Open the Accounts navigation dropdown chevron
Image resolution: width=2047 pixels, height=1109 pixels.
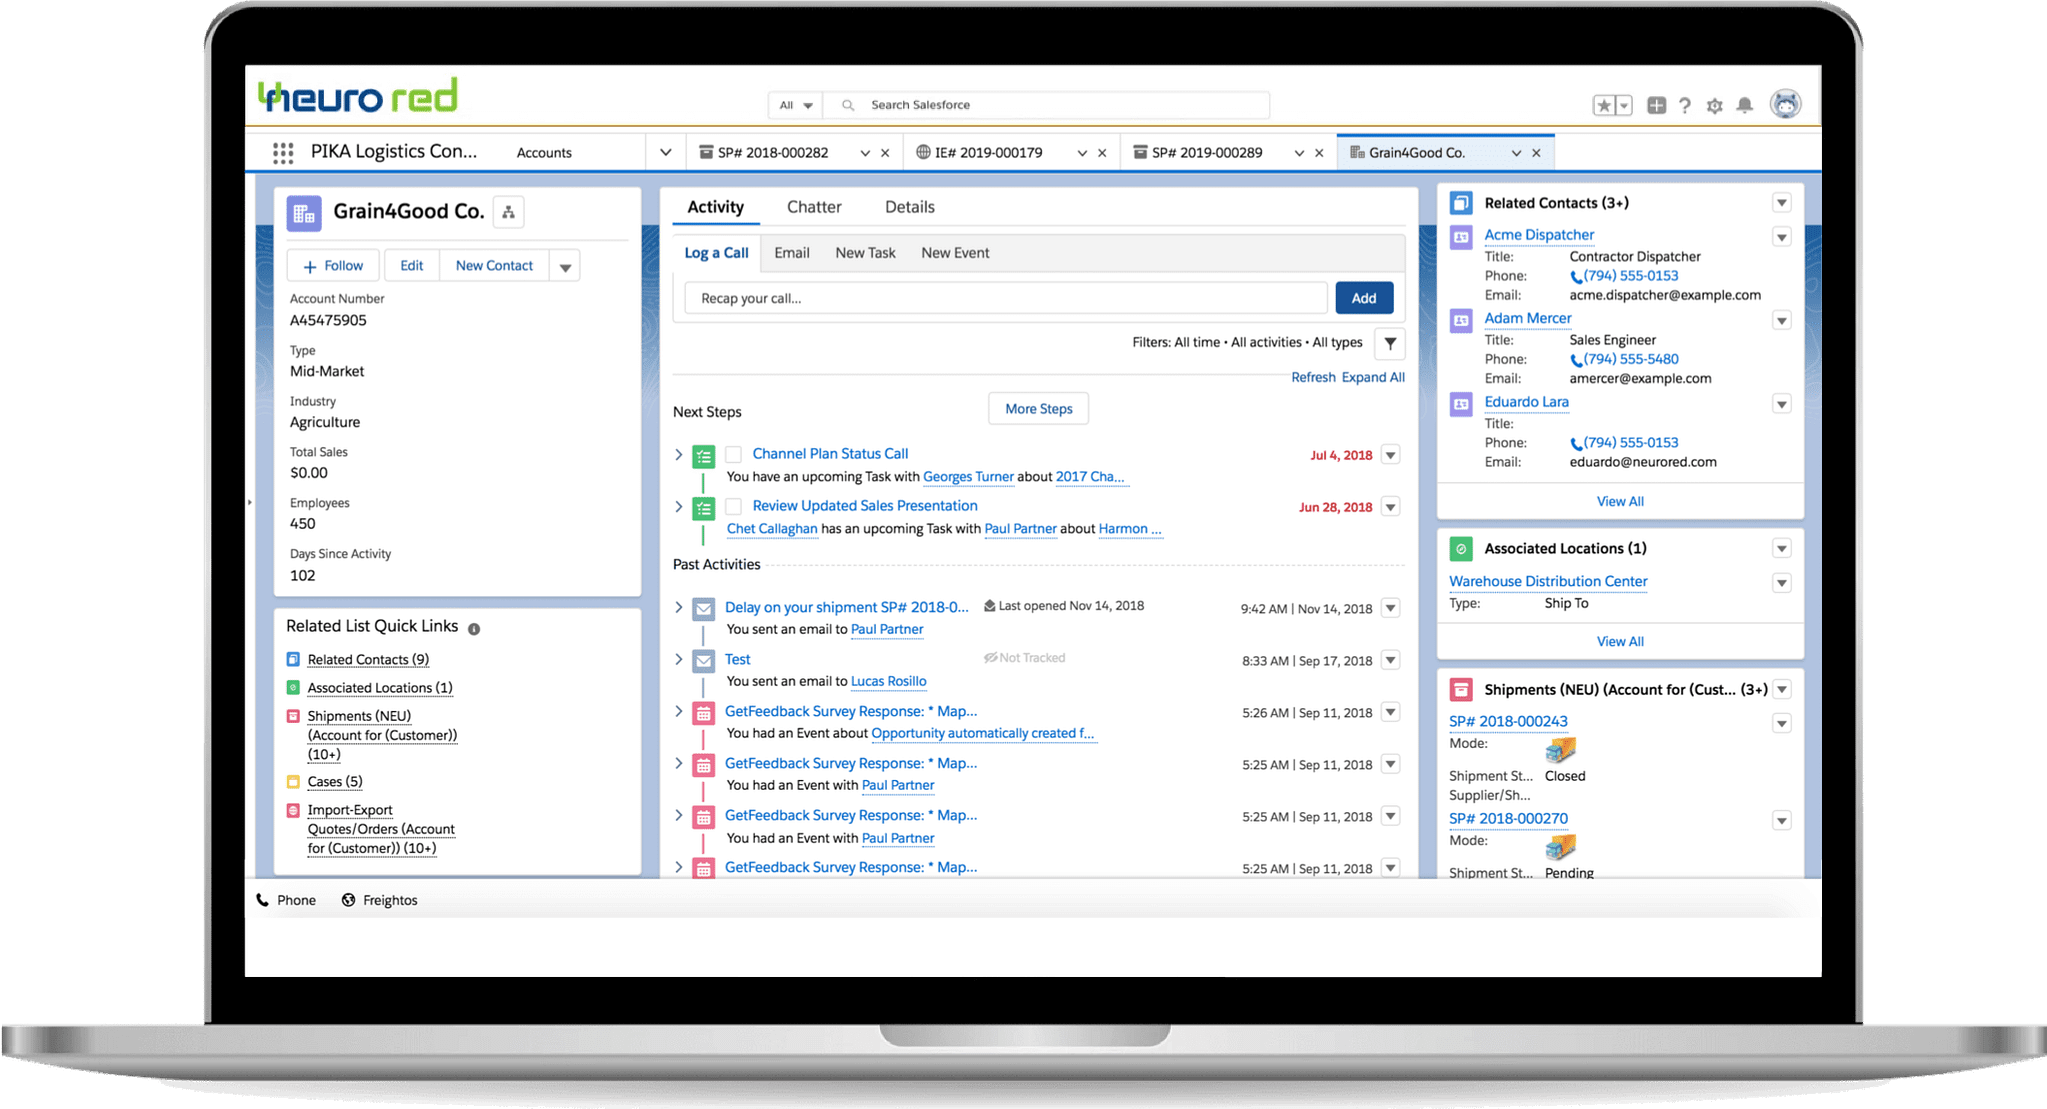coord(665,152)
